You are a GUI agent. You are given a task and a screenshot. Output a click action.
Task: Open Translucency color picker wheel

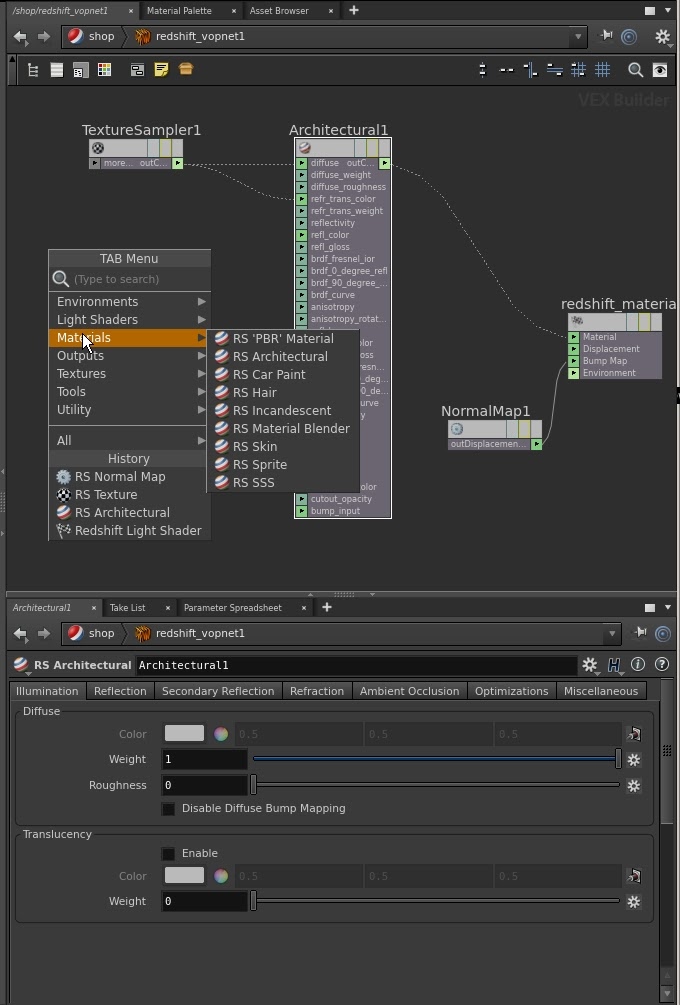[x=221, y=876]
